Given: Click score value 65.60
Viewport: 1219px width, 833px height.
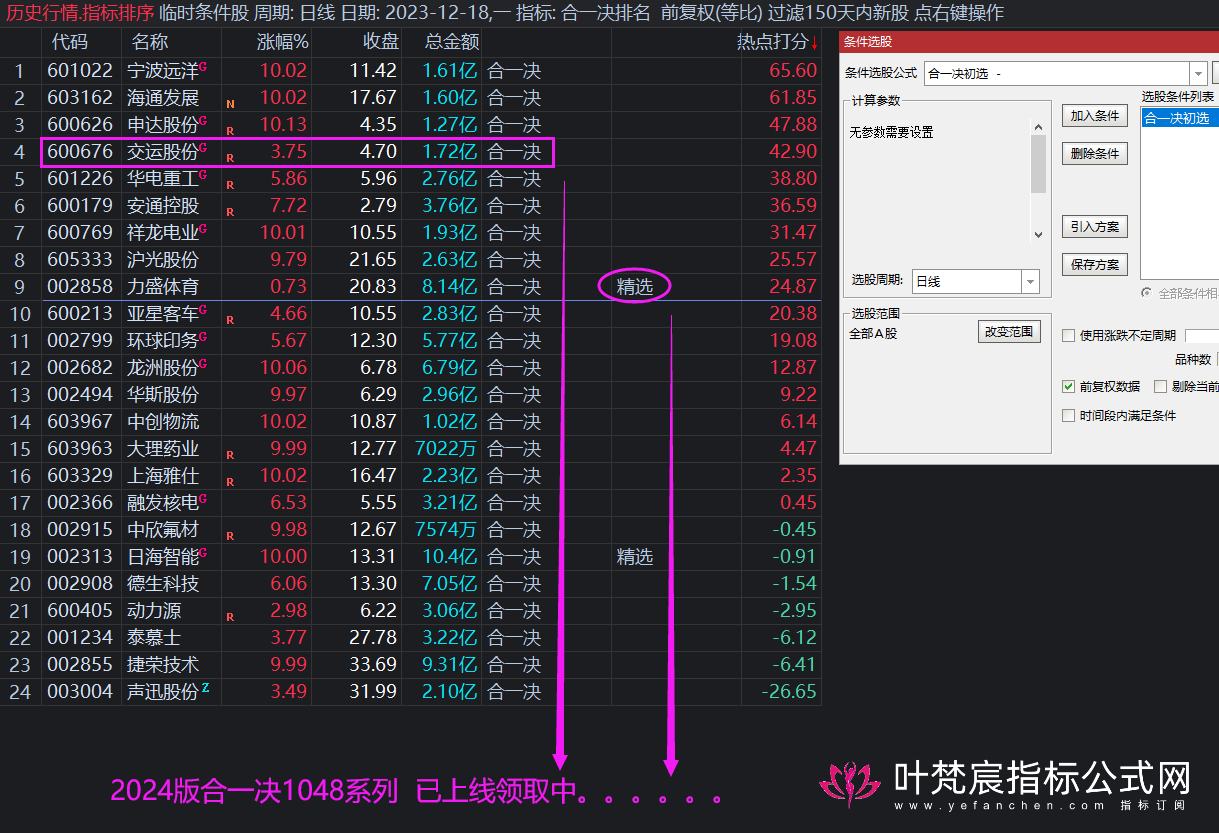Looking at the screenshot, I should pos(793,71).
